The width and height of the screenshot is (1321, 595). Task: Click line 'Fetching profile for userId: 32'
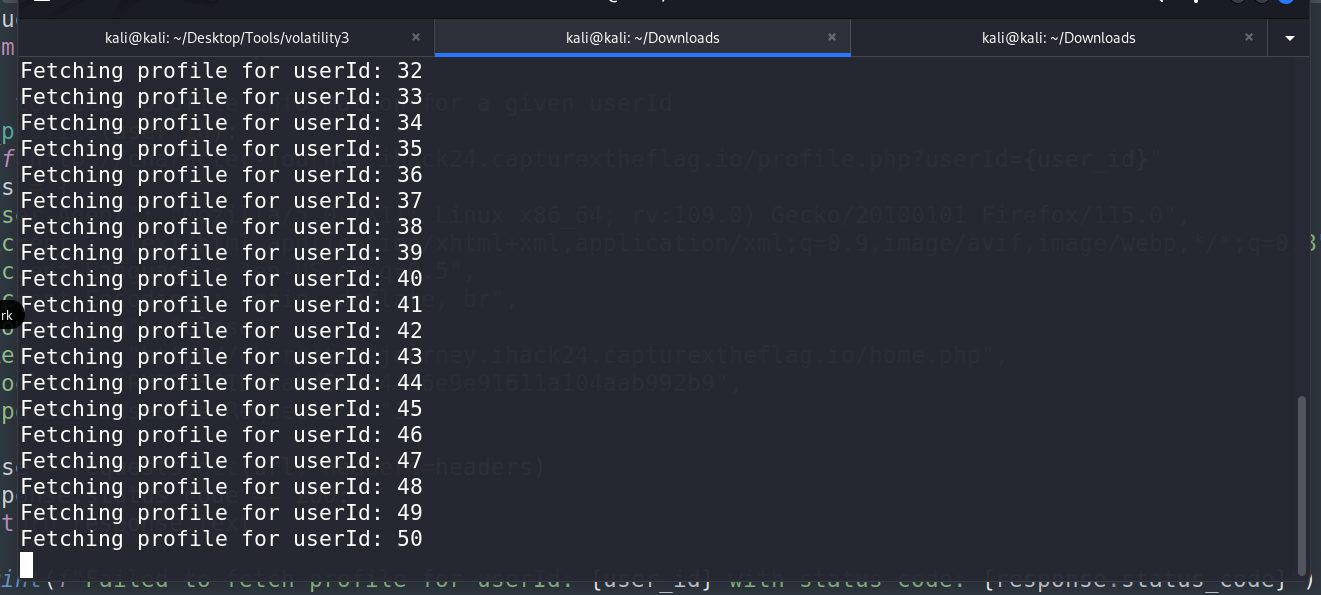point(221,71)
